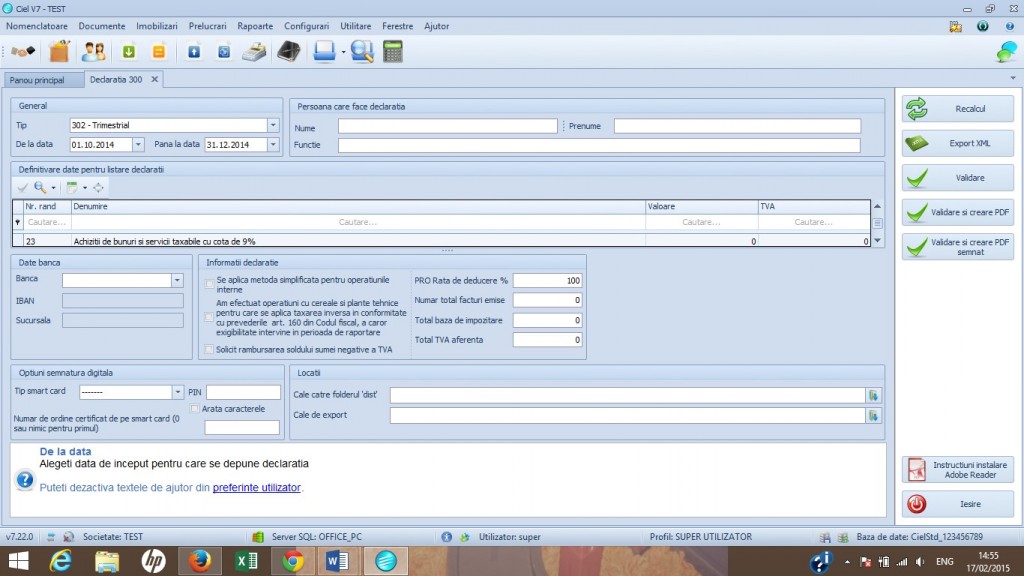This screenshot has height=576, width=1024.
Task: Open the two-people users toolbar icon
Action: (x=93, y=51)
